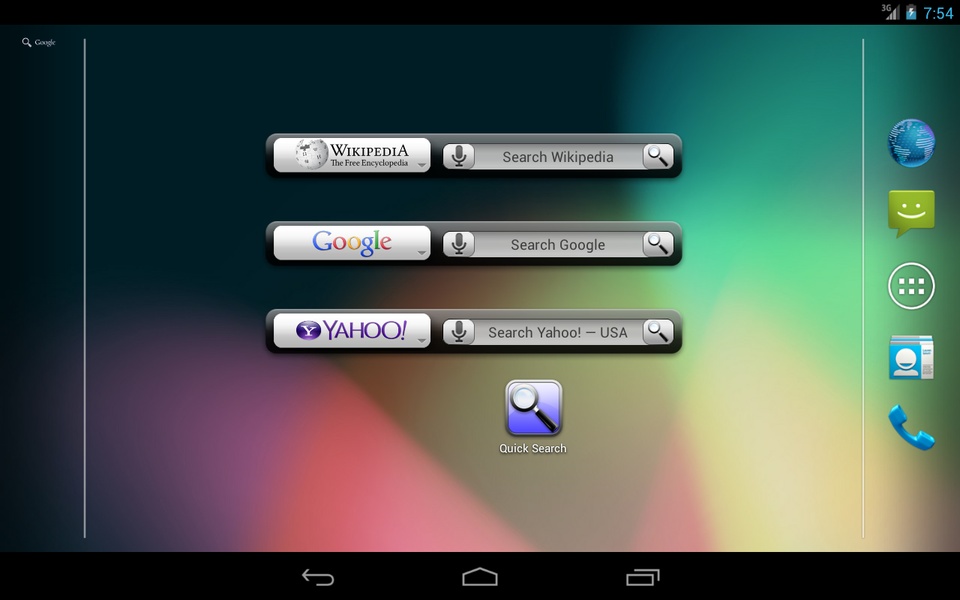
Task: Tap the battery charging status icon
Action: pyautogui.click(x=911, y=12)
